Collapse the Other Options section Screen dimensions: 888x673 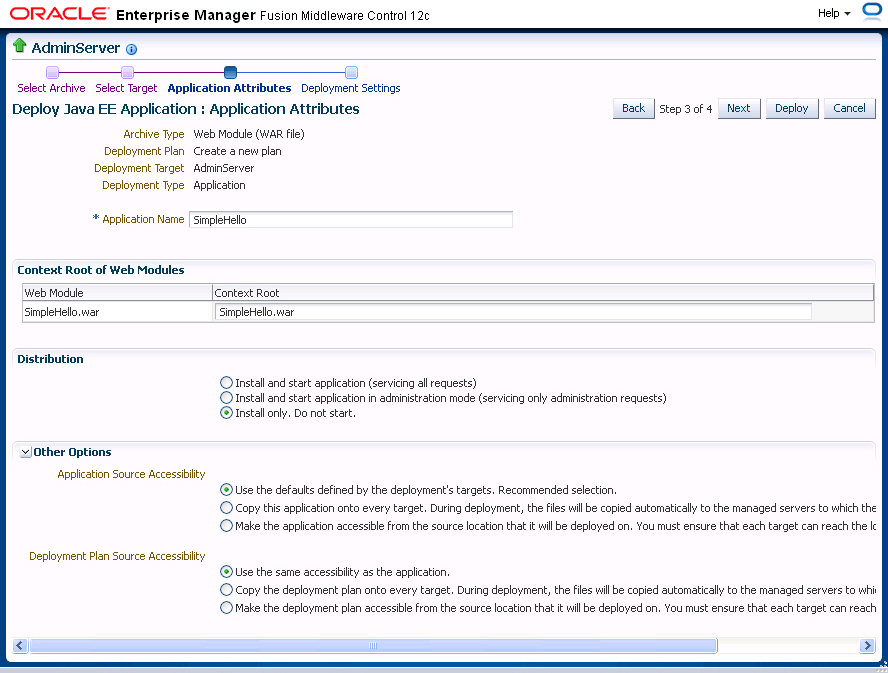click(26, 453)
